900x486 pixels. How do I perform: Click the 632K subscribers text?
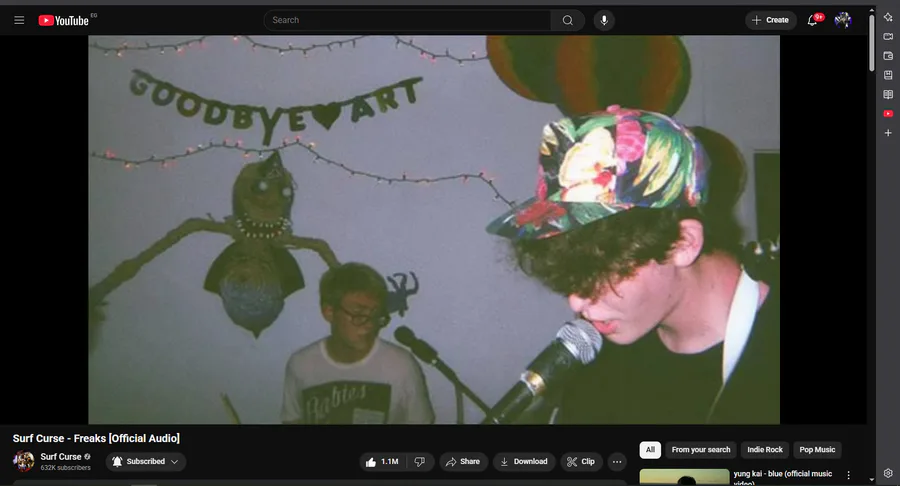pos(65,468)
